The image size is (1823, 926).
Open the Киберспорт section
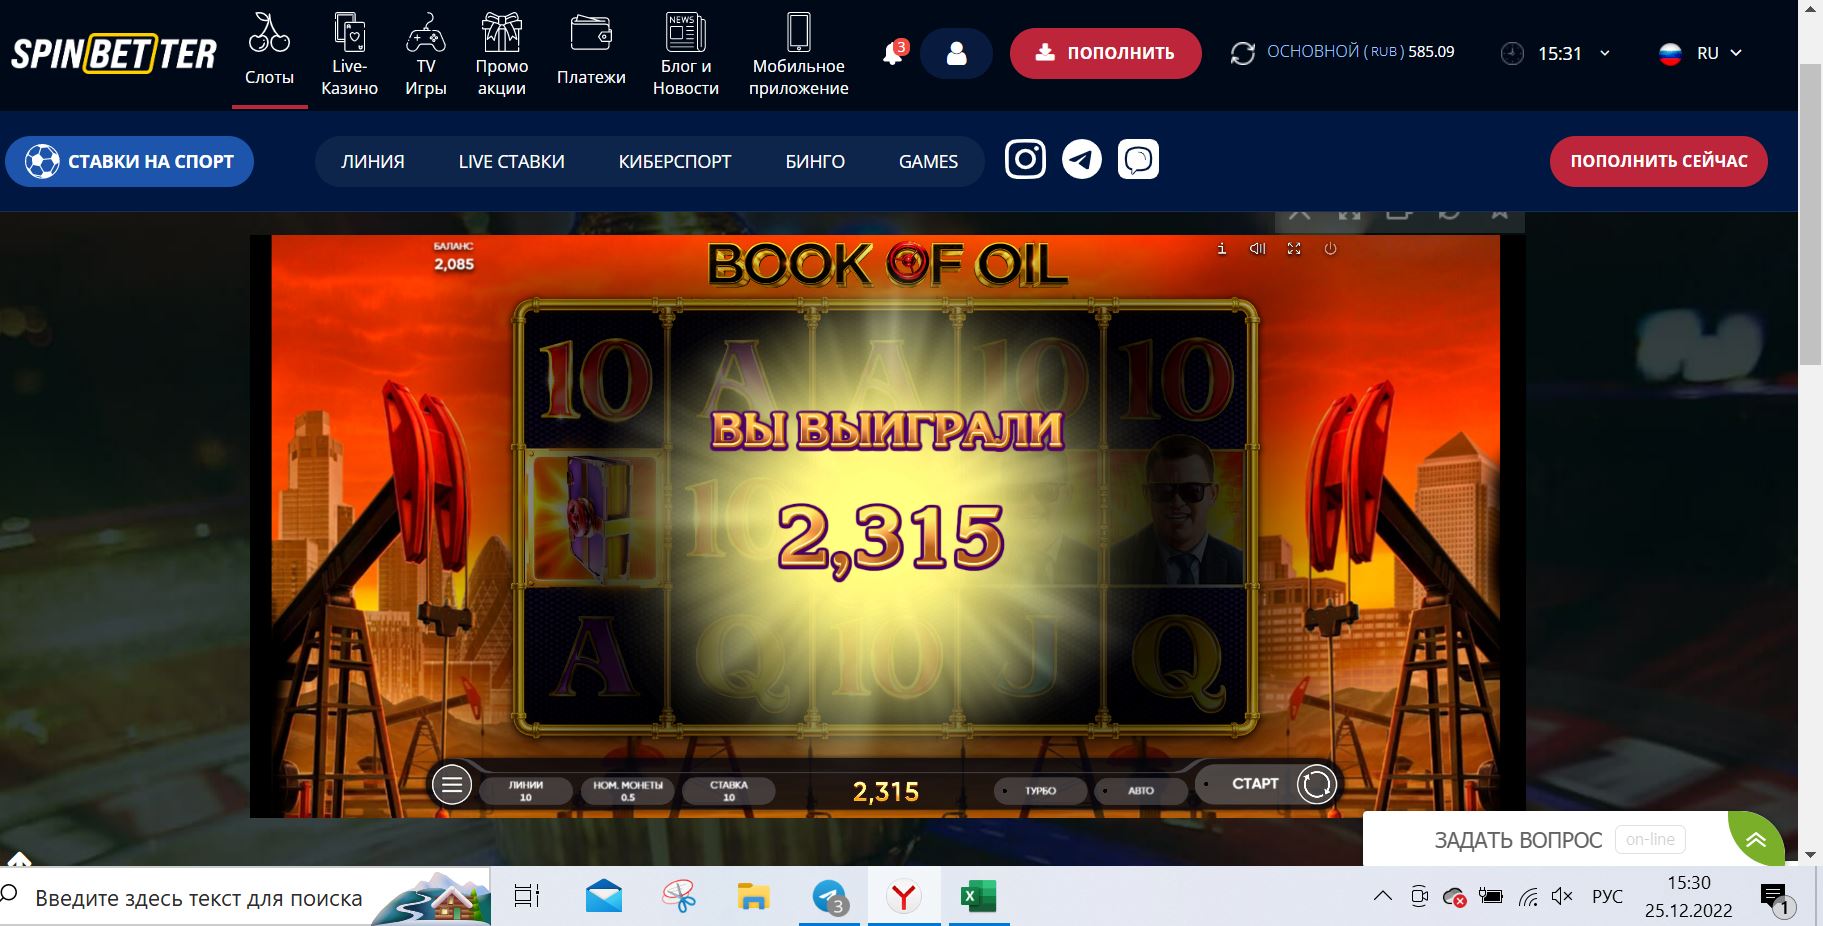click(675, 161)
